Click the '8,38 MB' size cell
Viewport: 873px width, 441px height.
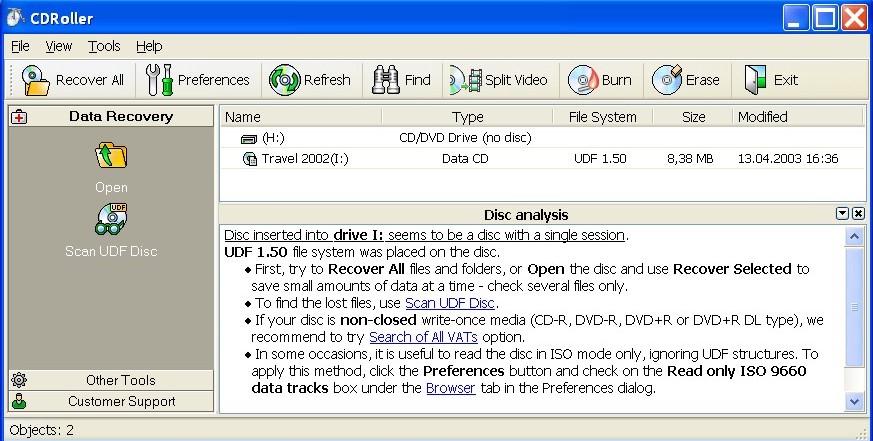690,159
